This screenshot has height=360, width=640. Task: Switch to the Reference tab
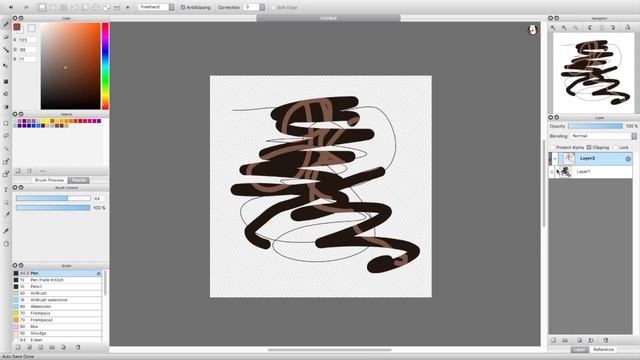point(603,349)
